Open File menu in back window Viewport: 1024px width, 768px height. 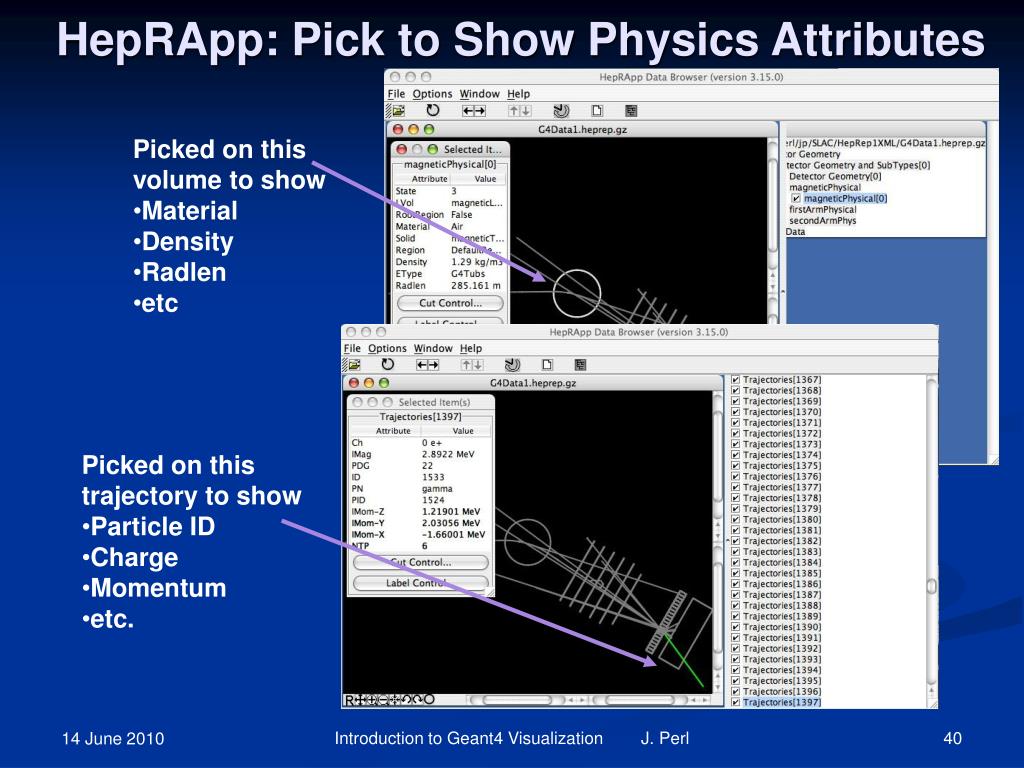pos(396,94)
